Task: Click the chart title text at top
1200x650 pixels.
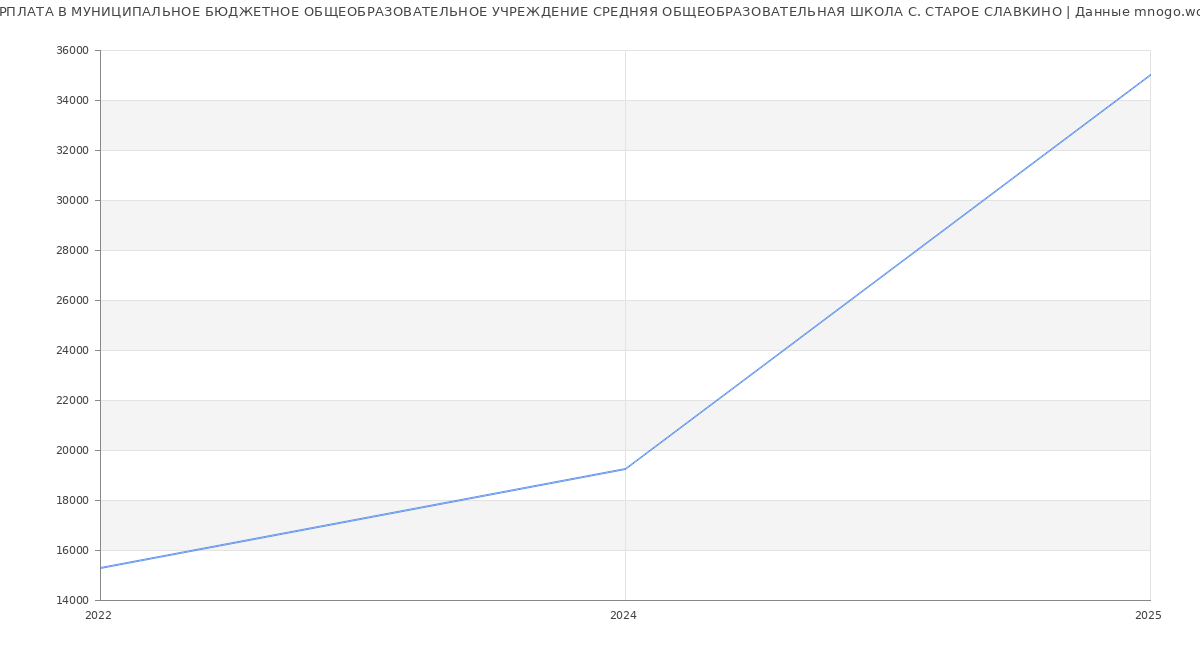Action: pyautogui.click(x=600, y=12)
